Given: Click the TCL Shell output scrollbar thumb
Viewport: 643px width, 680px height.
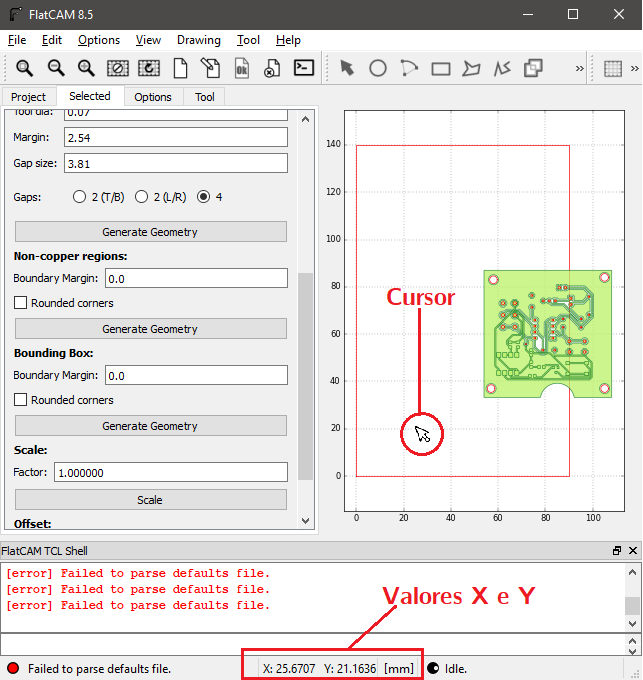Looking at the screenshot, I should [632, 605].
